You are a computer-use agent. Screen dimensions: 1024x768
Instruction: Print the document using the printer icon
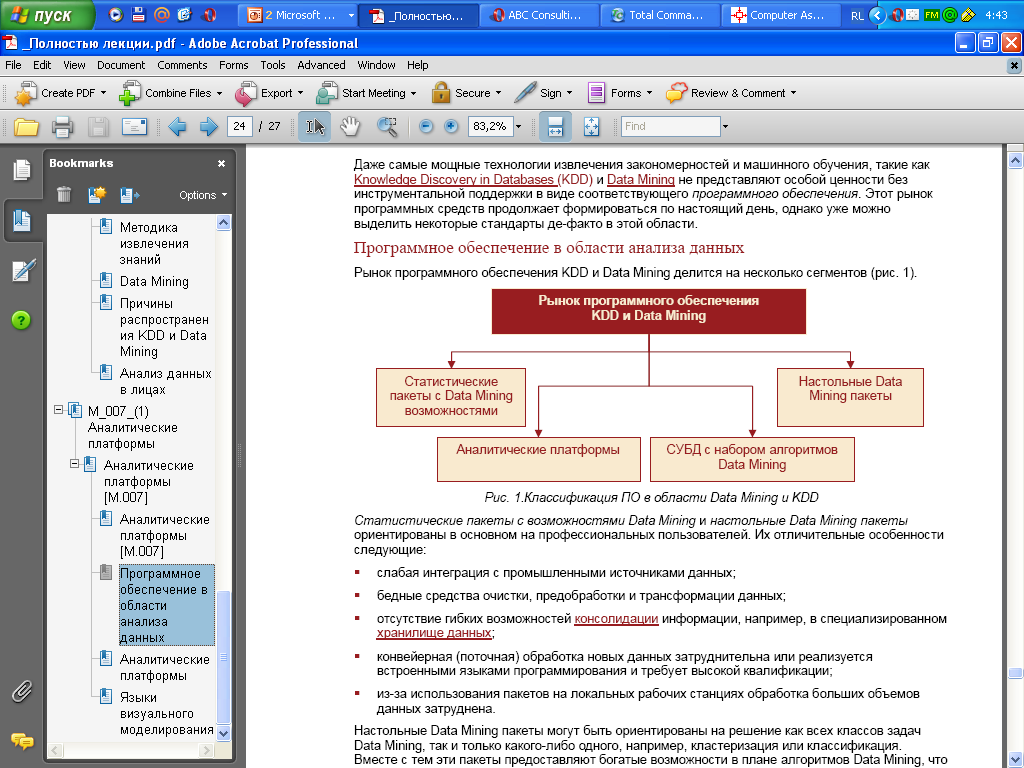62,126
